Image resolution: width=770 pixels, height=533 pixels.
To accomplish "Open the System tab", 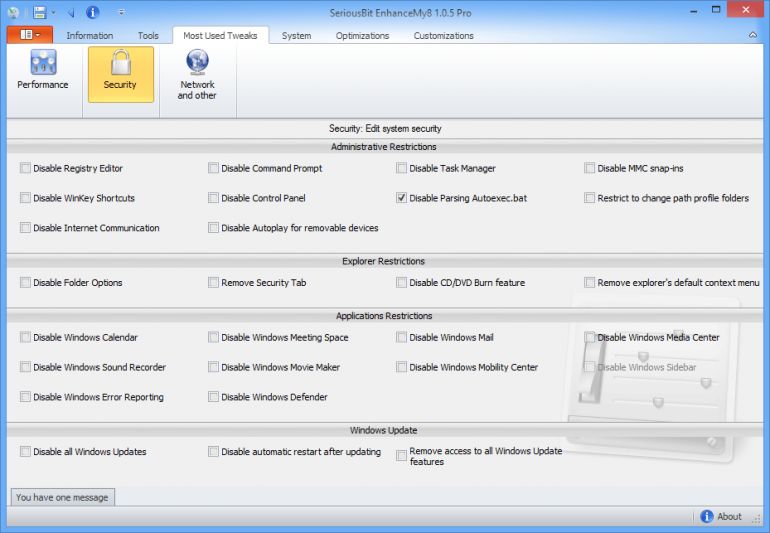I will [296, 35].
